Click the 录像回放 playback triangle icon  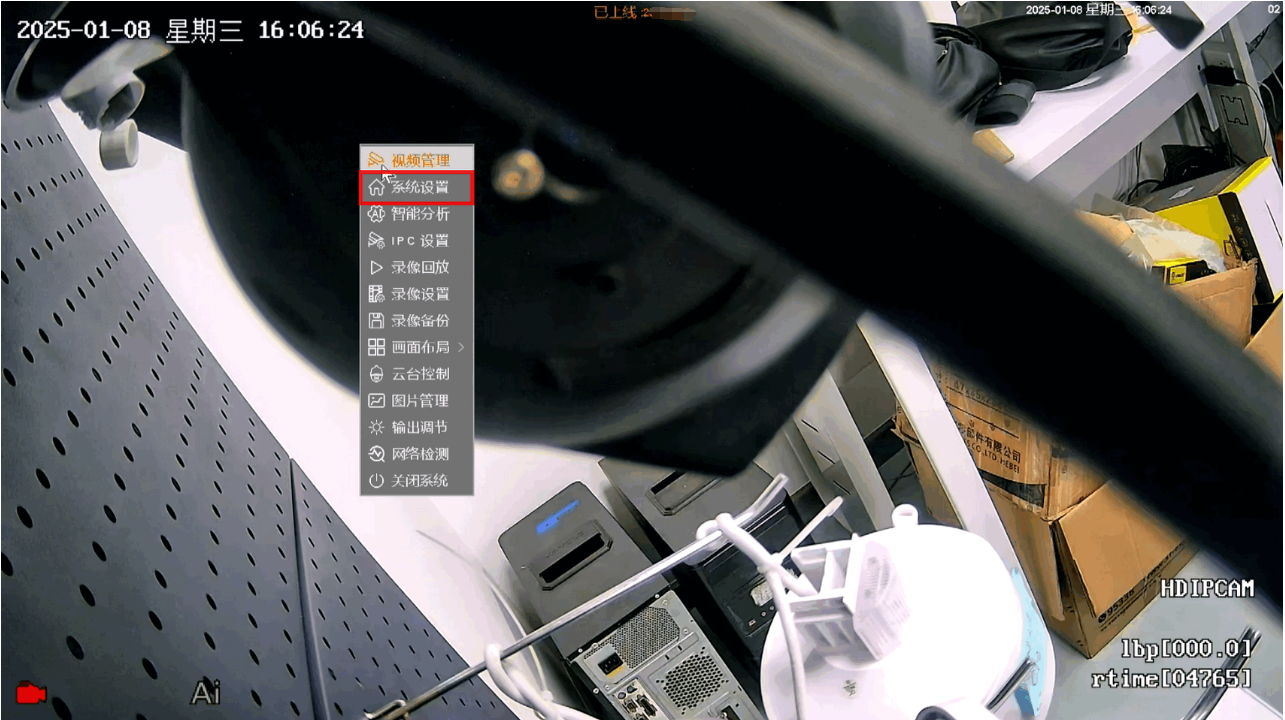[376, 267]
